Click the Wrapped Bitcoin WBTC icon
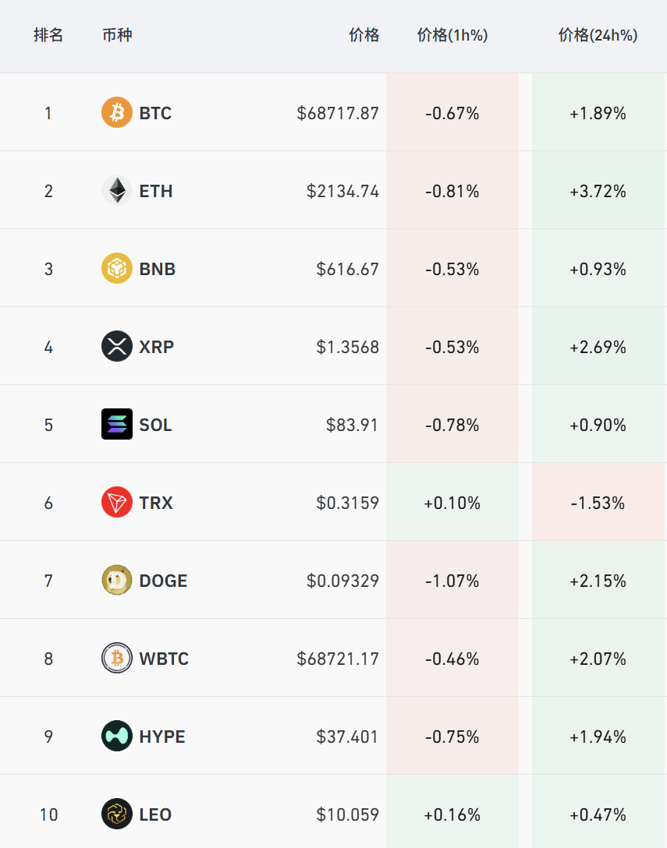Image resolution: width=667 pixels, height=848 pixels. pyautogui.click(x=117, y=659)
